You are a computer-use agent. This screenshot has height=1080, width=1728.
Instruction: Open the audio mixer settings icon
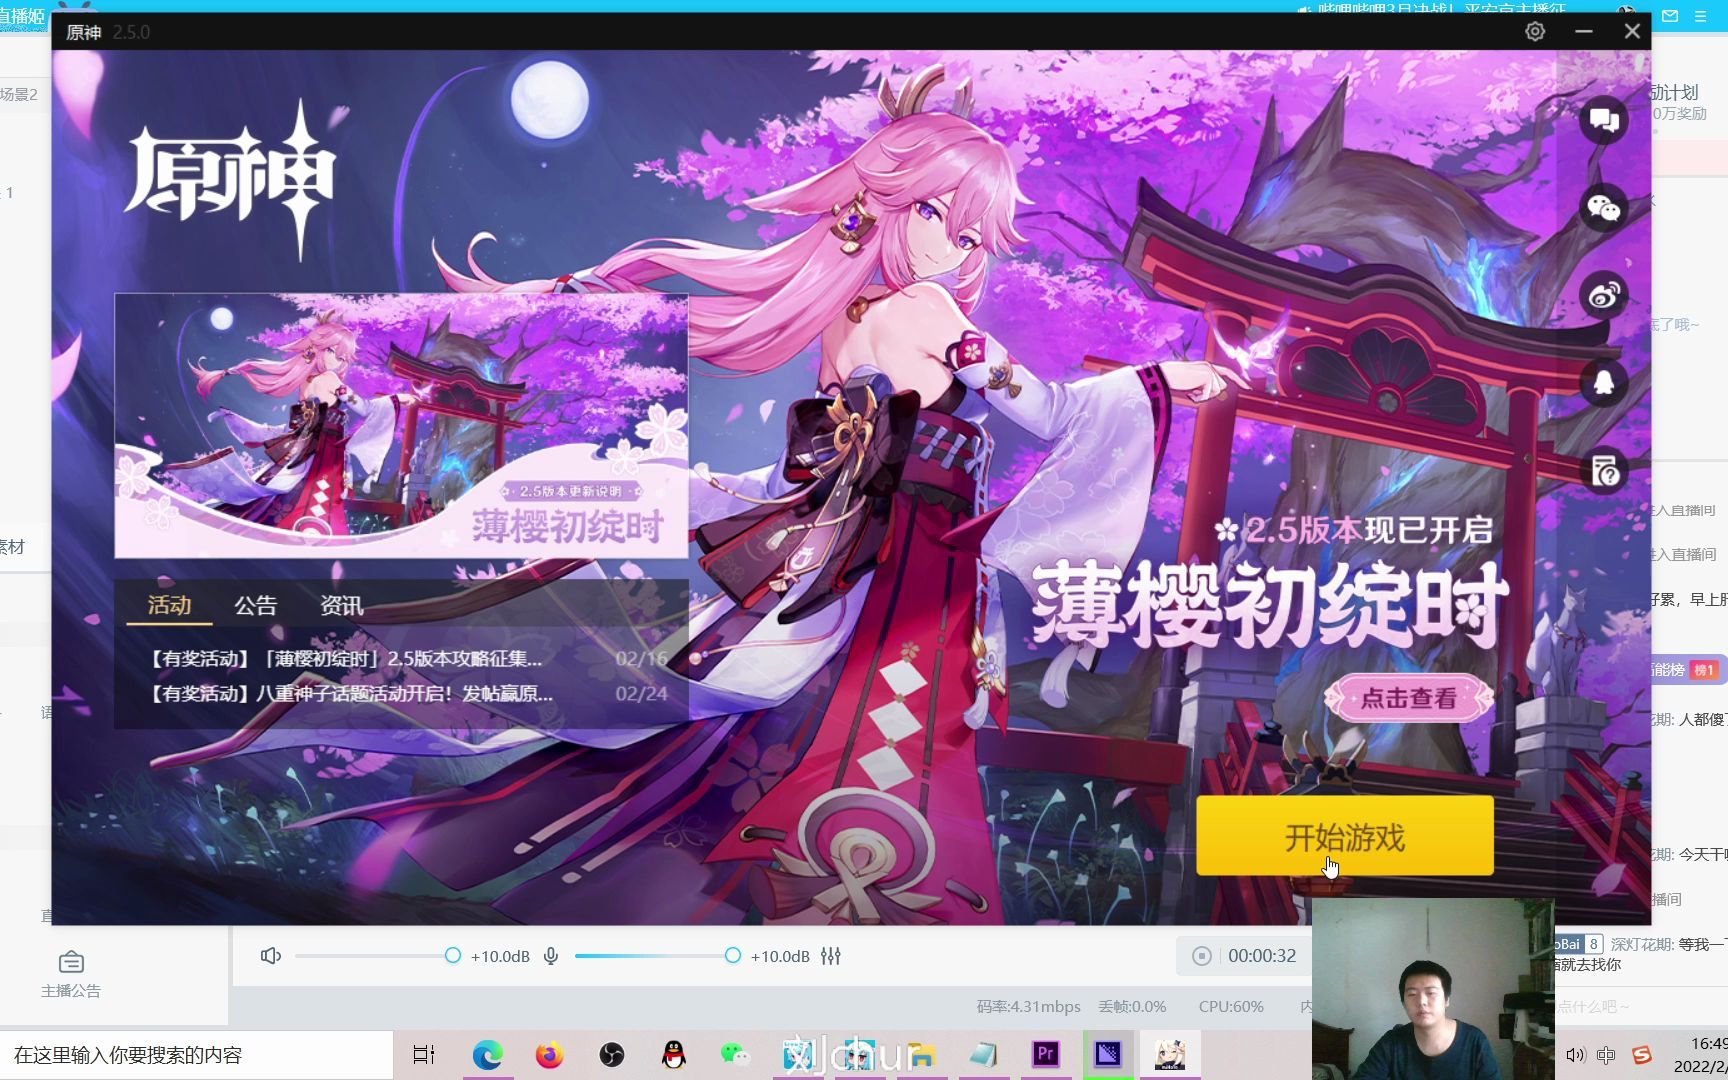pyautogui.click(x=831, y=956)
